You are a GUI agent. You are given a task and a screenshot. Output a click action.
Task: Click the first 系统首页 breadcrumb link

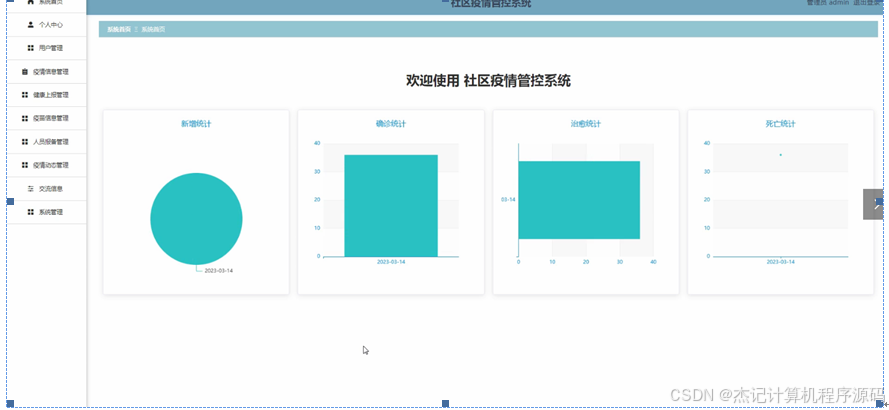119,29
